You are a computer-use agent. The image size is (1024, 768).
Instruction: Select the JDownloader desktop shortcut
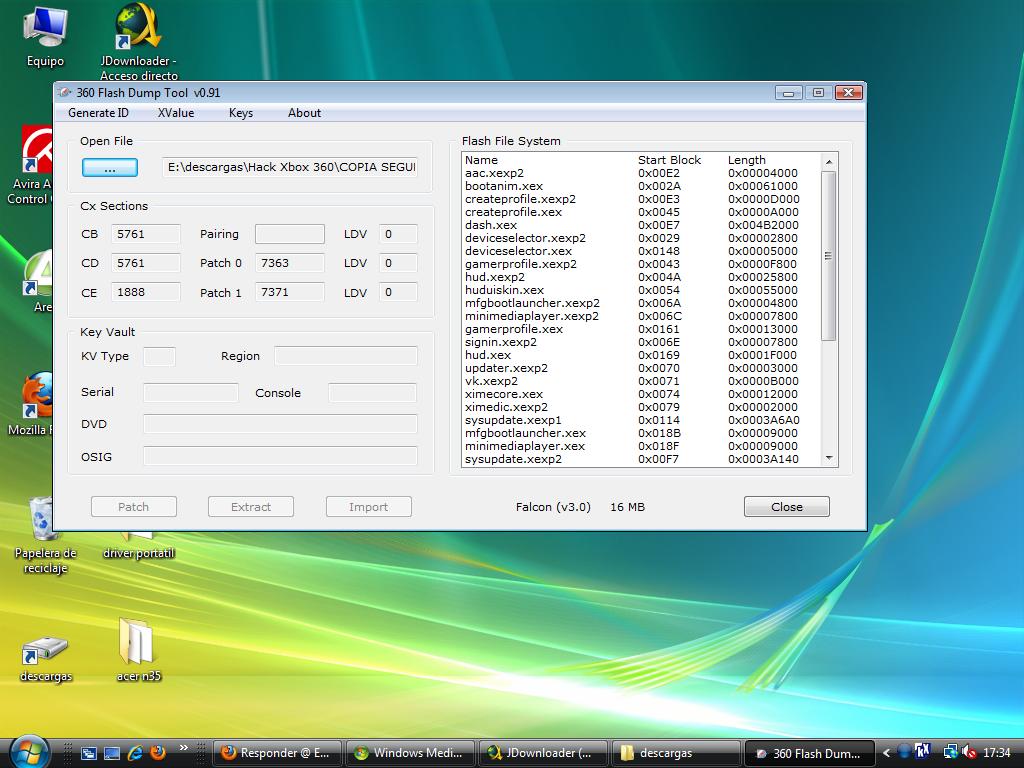point(138,40)
